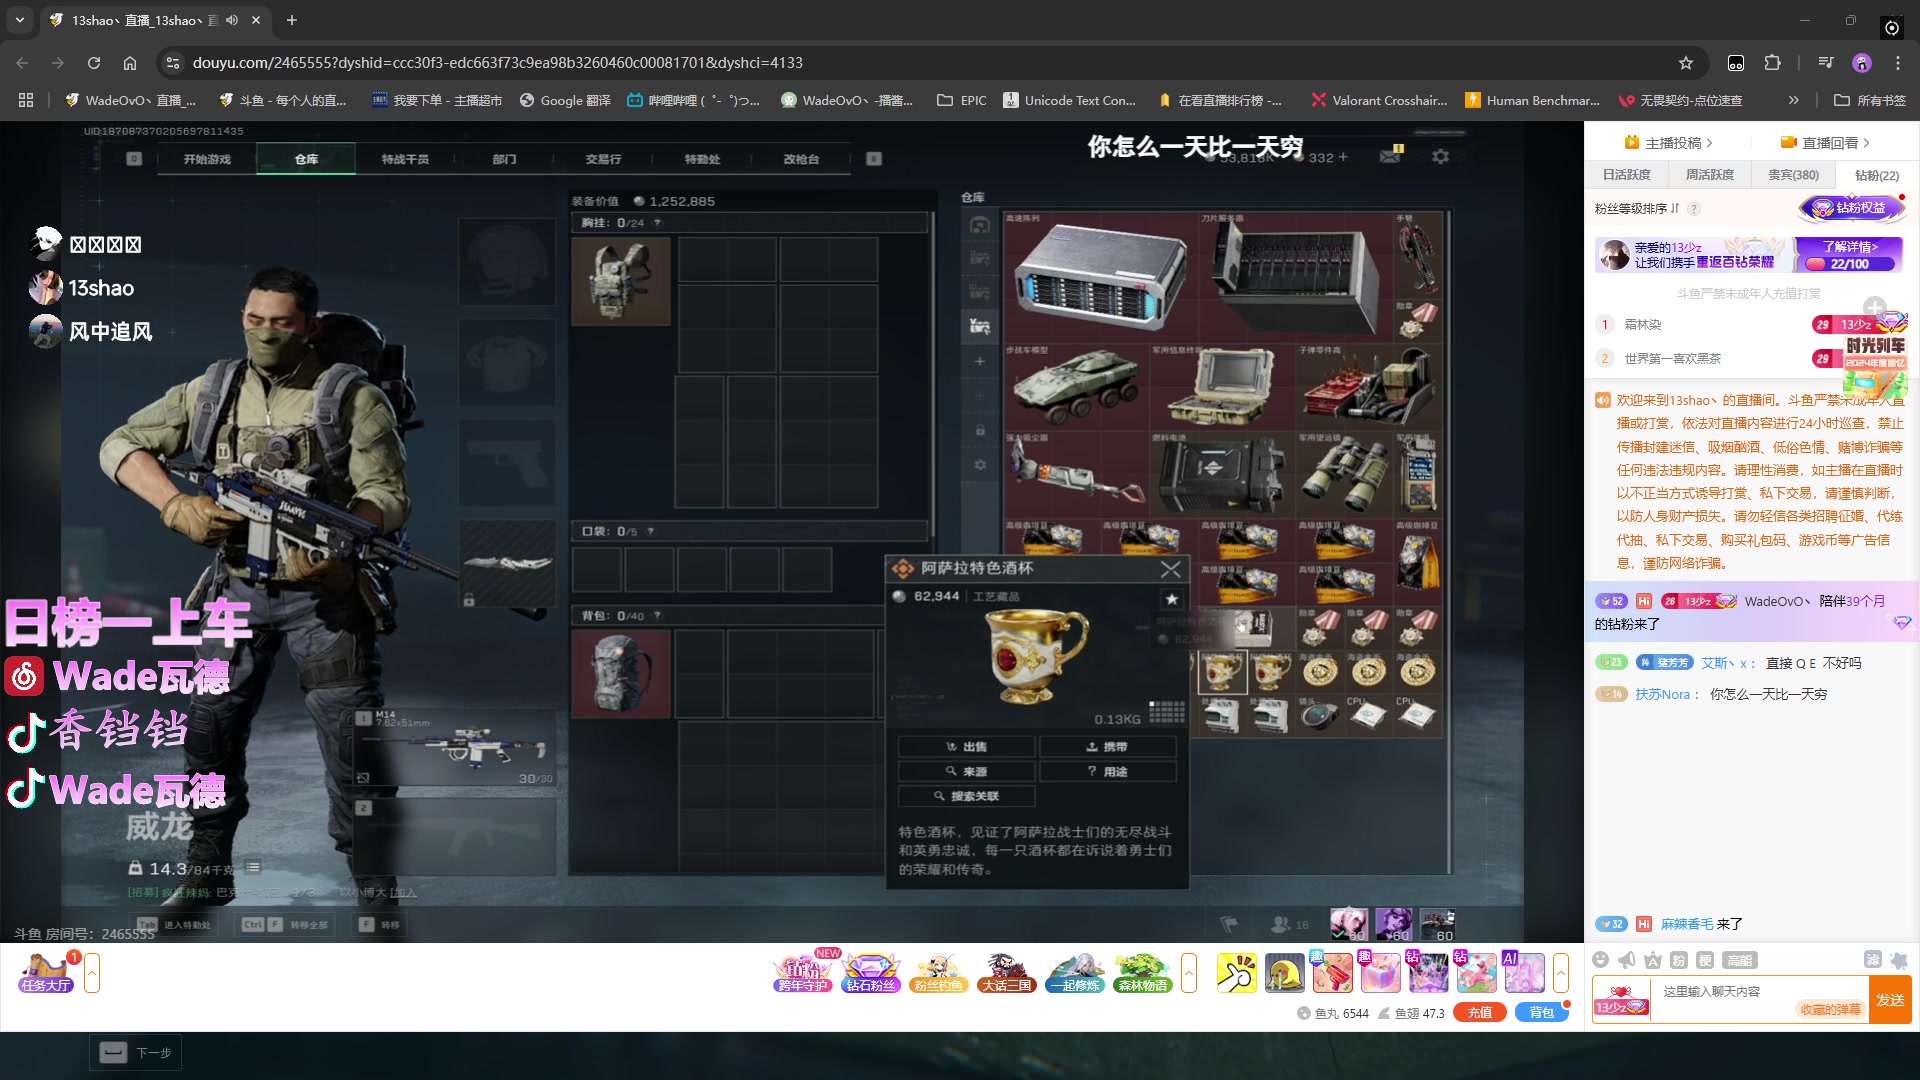The image size is (1920, 1080).
Task: Click the 22/100 diamond fan progress bar
Action: tap(1849, 264)
